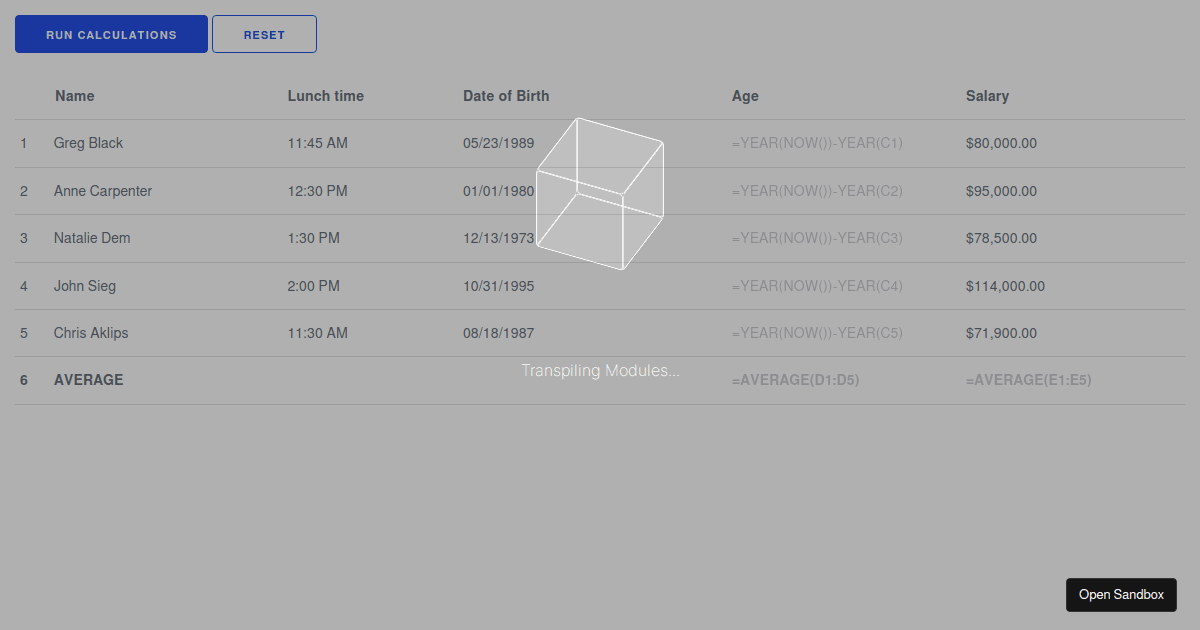This screenshot has width=1200, height=630.
Task: Select the Name column header
Action: (74, 96)
